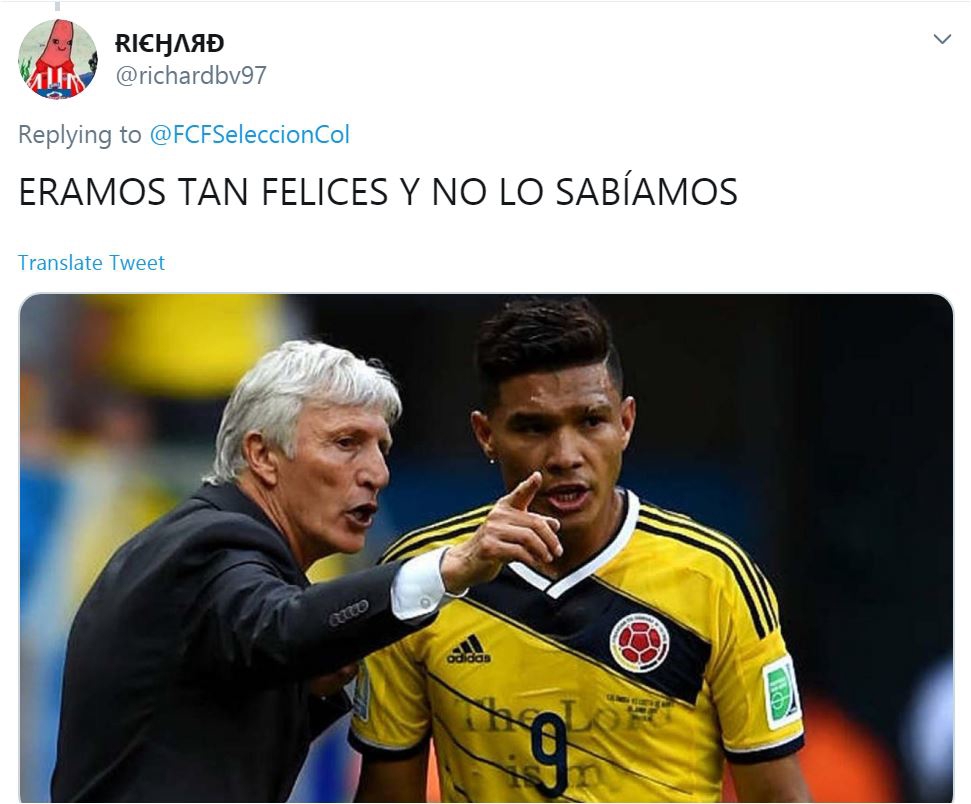This screenshot has width=971, height=804.
Task: Expand the tweet options chevron menu
Action: [942, 39]
